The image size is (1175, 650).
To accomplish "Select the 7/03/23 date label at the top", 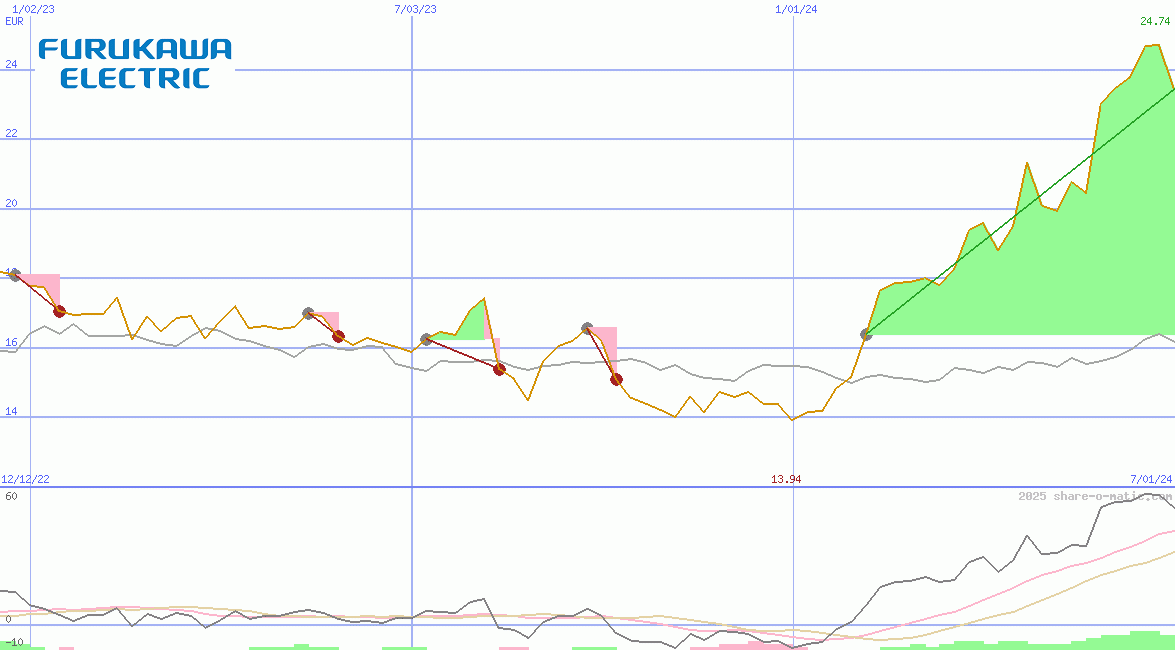I will tap(416, 9).
